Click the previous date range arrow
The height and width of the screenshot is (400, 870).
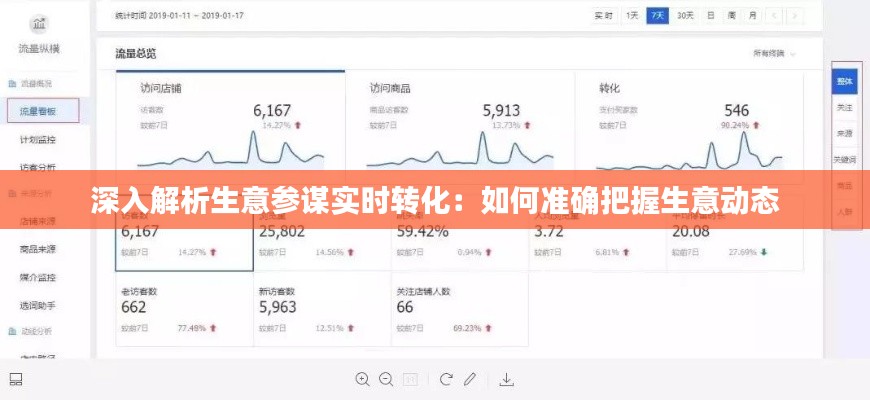[x=777, y=16]
